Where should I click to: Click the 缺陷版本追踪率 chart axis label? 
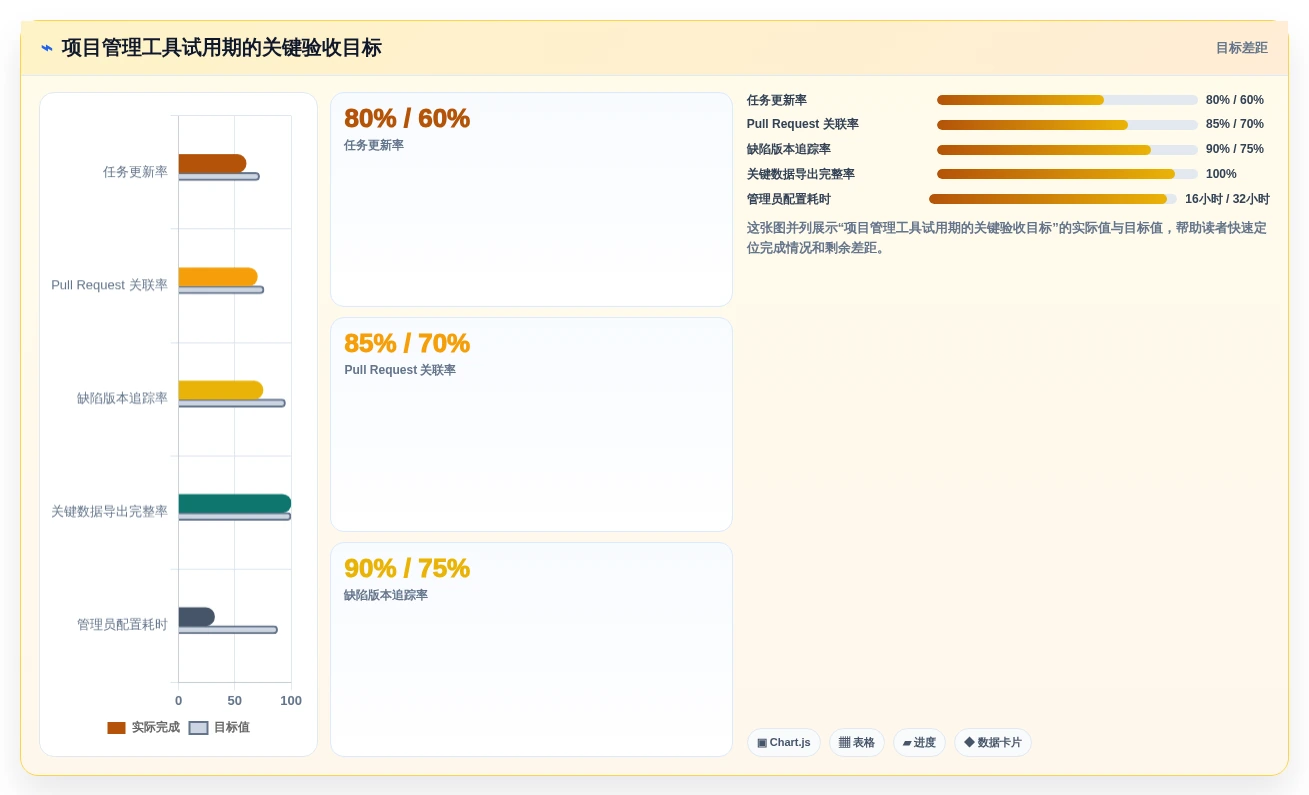coord(122,398)
